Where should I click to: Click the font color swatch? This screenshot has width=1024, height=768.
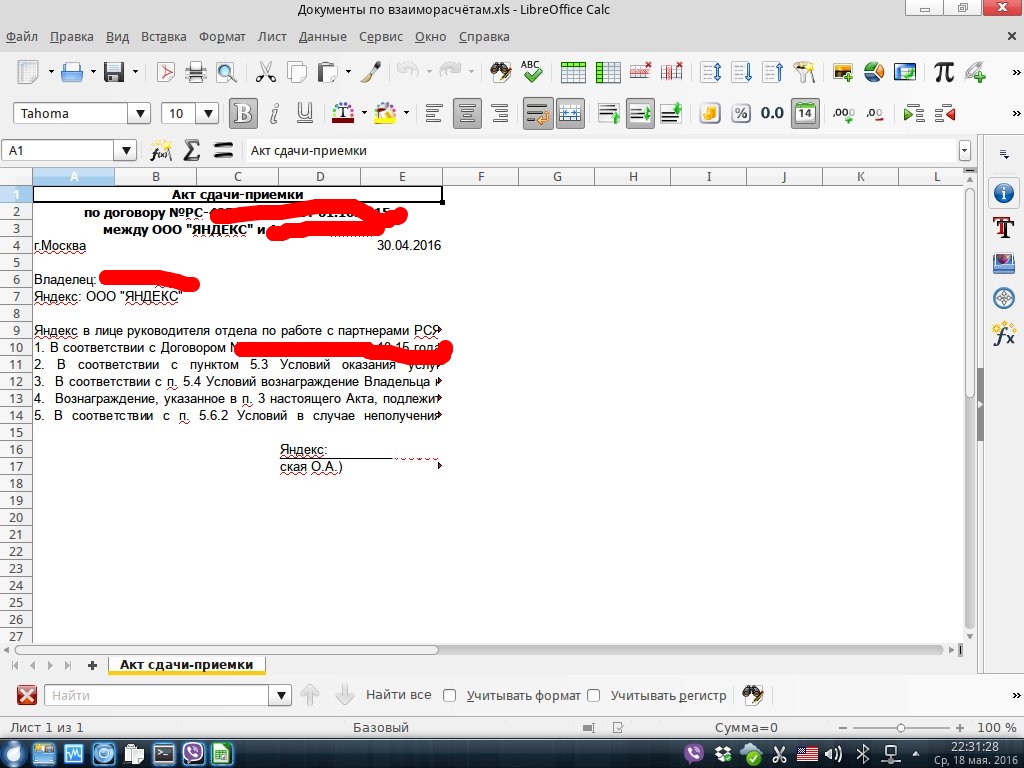coord(343,114)
